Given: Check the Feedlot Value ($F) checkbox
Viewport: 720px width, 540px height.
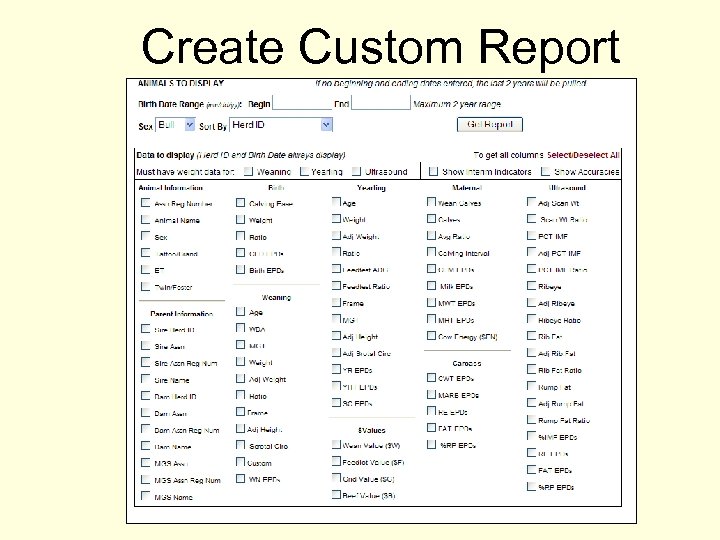Looking at the screenshot, I should (x=336, y=461).
